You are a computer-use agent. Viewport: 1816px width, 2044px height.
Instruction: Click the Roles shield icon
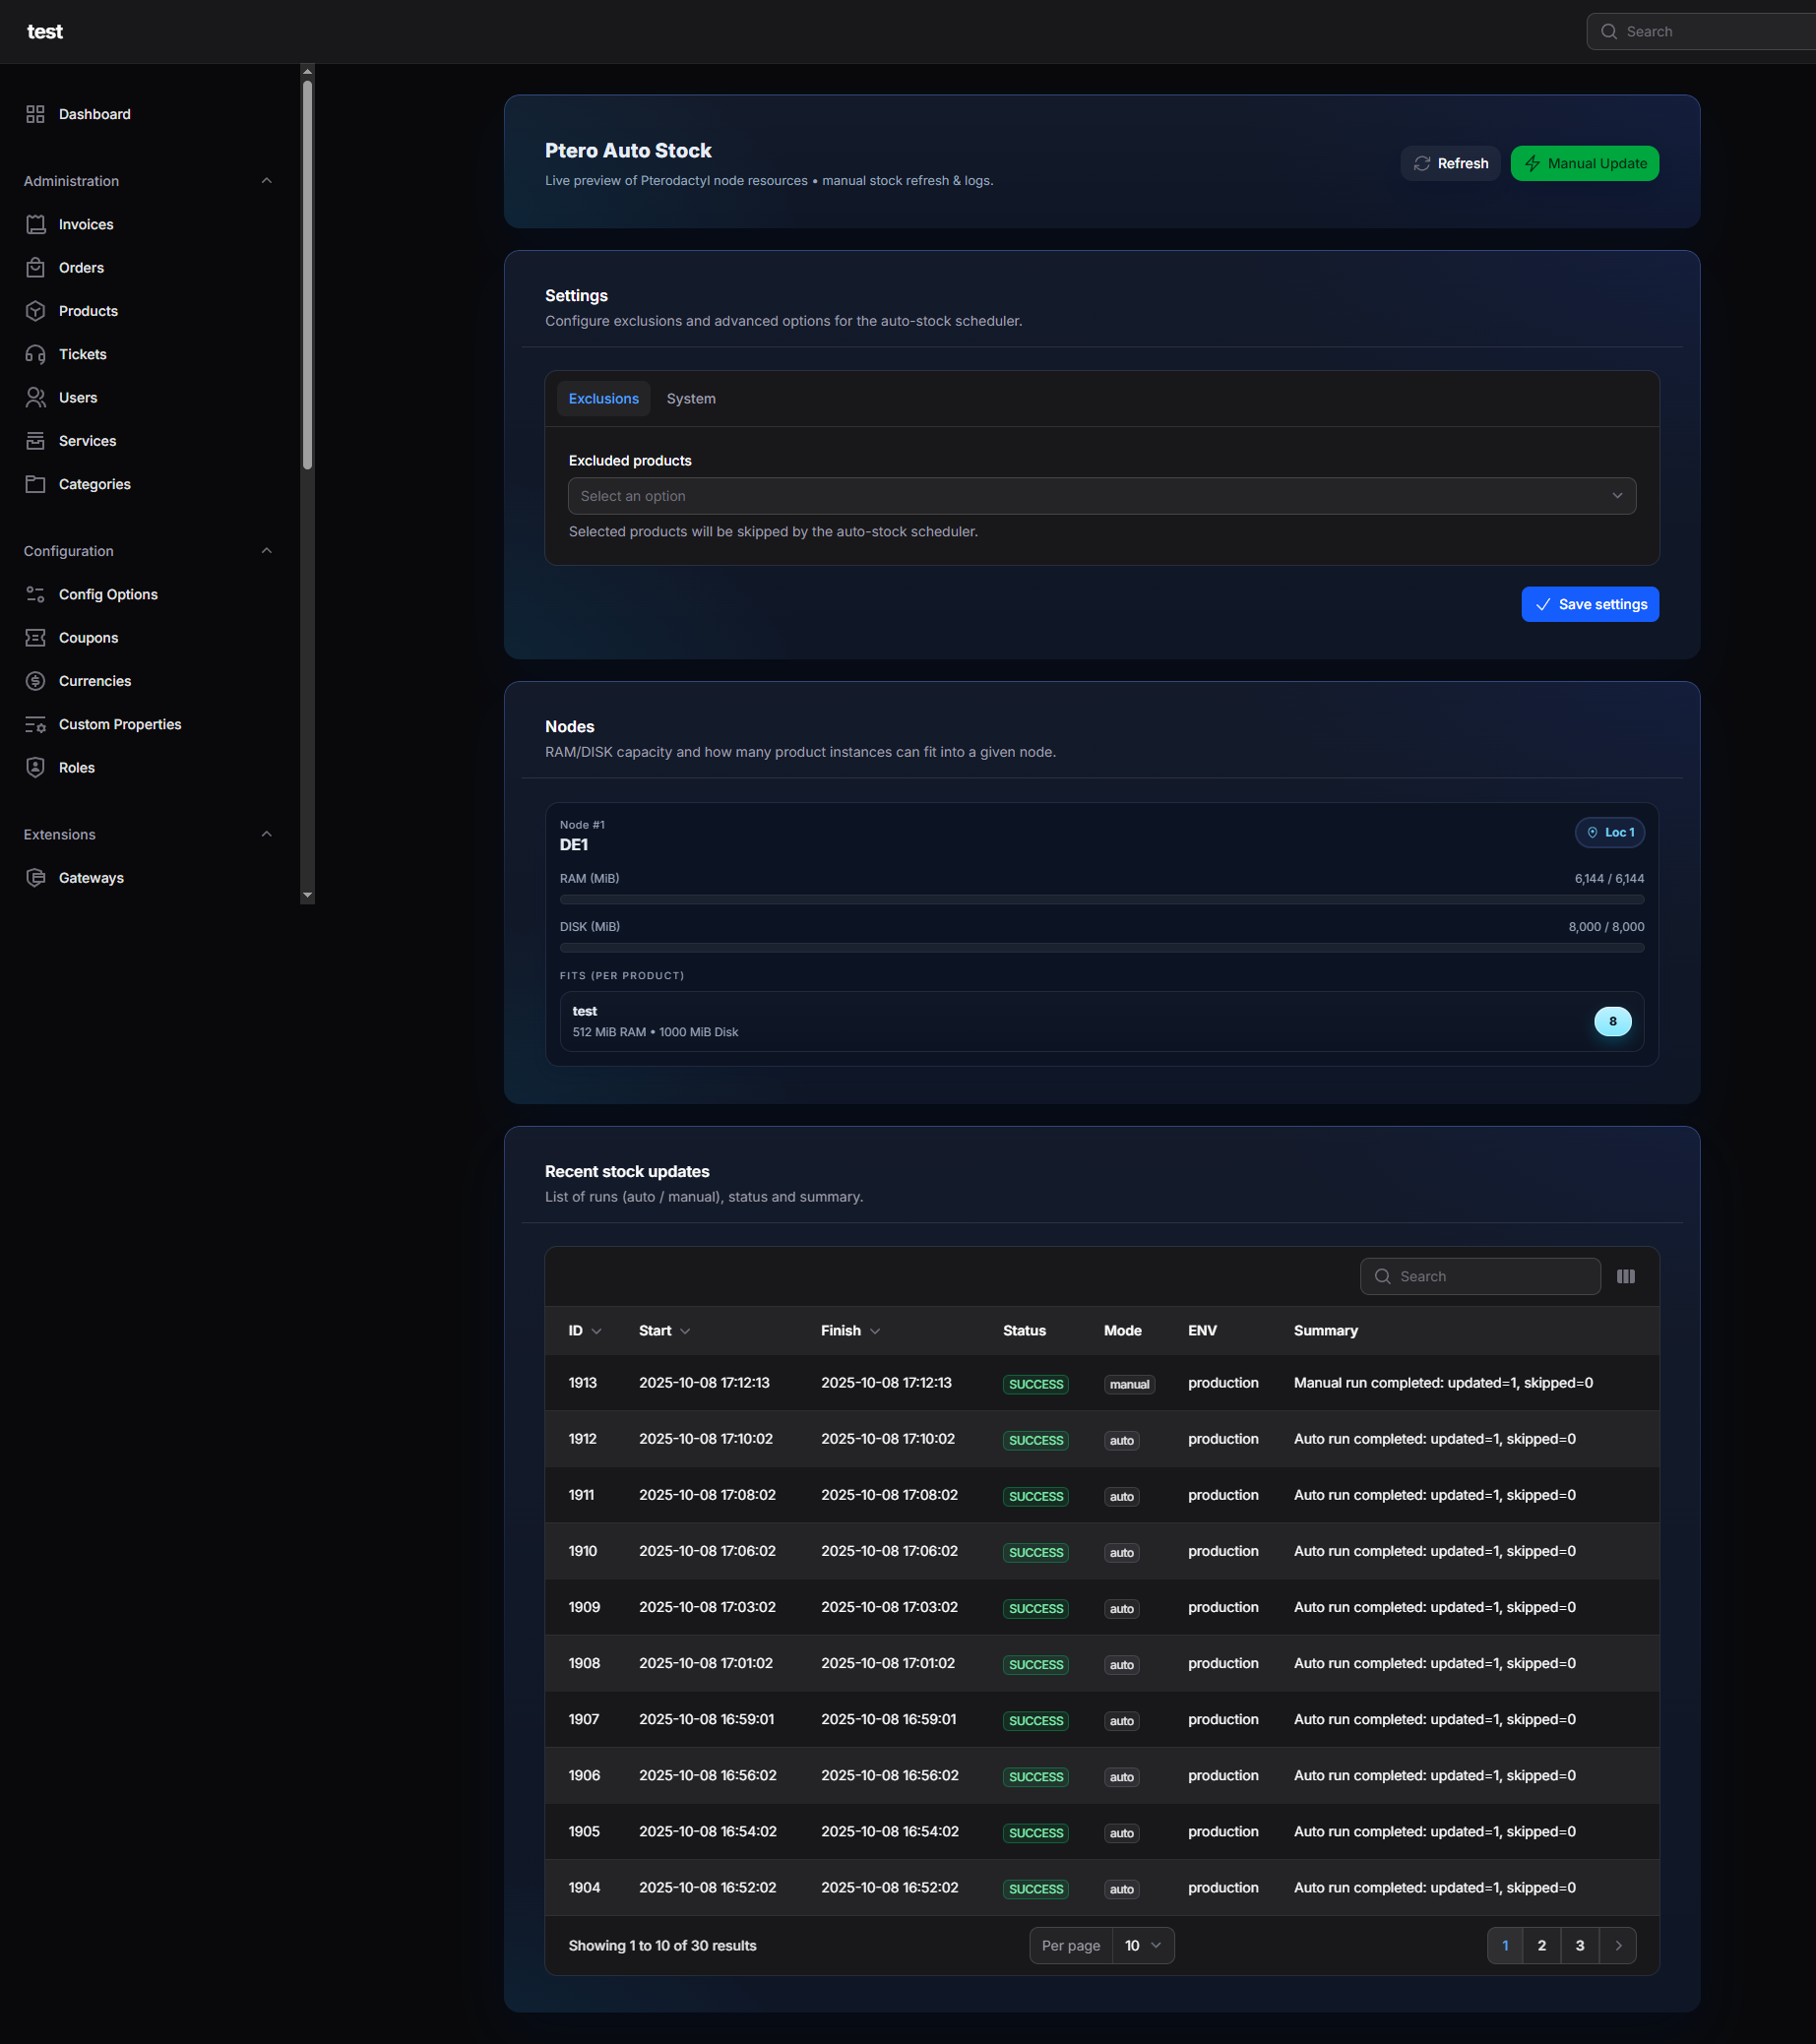(35, 767)
